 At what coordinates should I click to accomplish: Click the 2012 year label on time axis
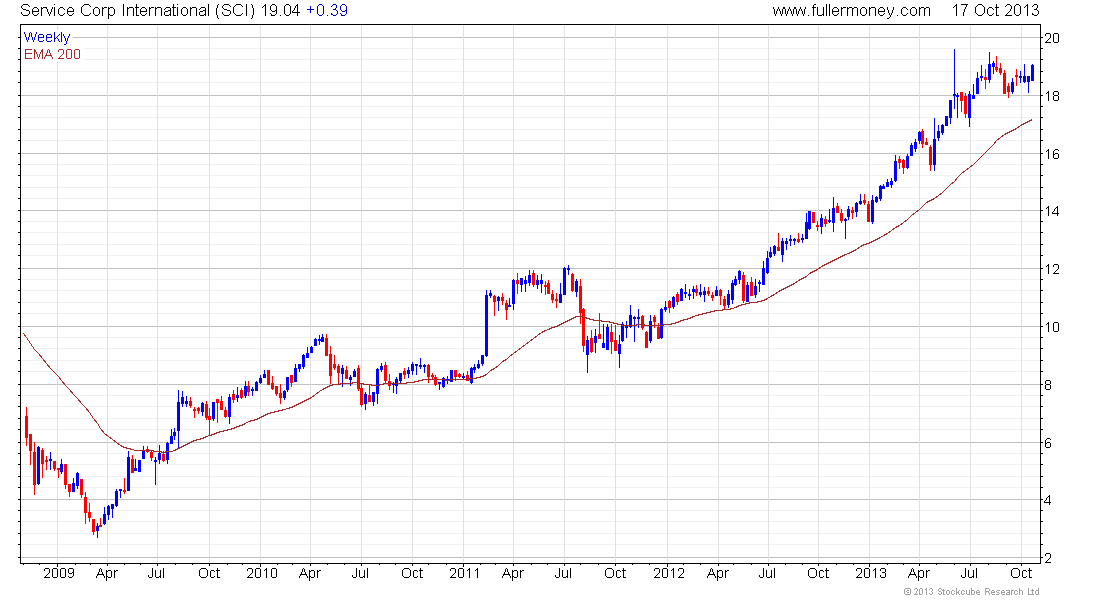[x=669, y=573]
